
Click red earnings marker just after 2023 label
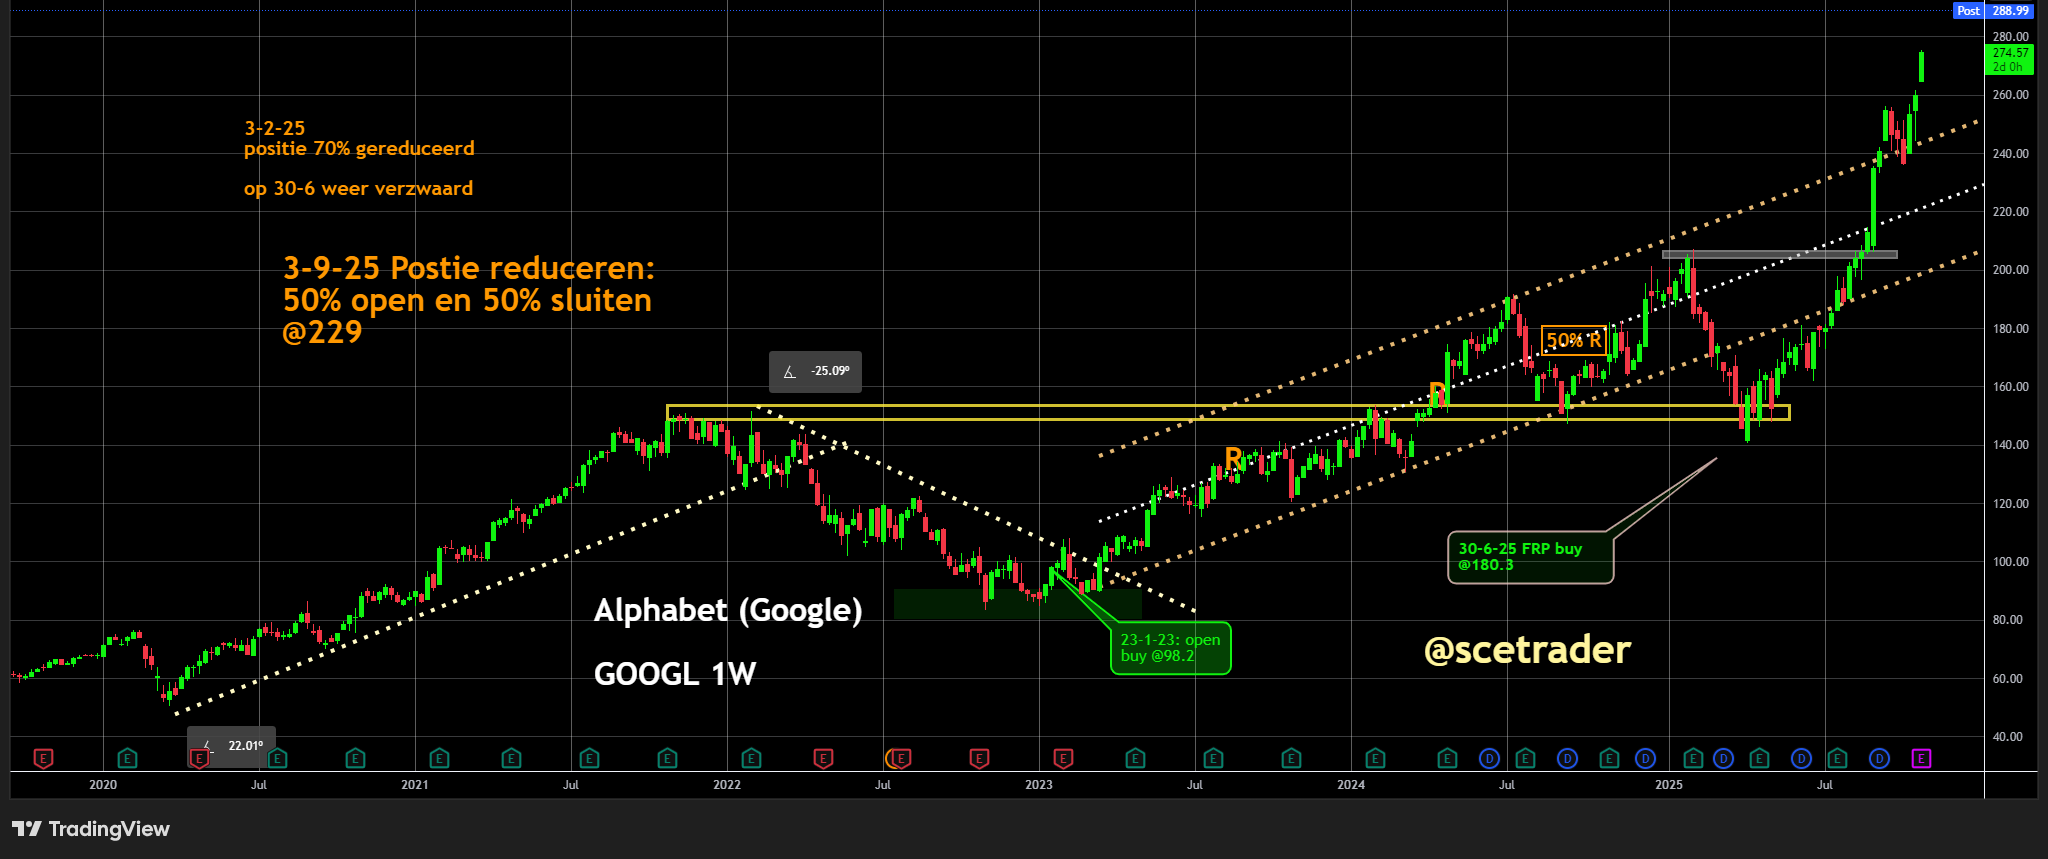pos(1063,759)
